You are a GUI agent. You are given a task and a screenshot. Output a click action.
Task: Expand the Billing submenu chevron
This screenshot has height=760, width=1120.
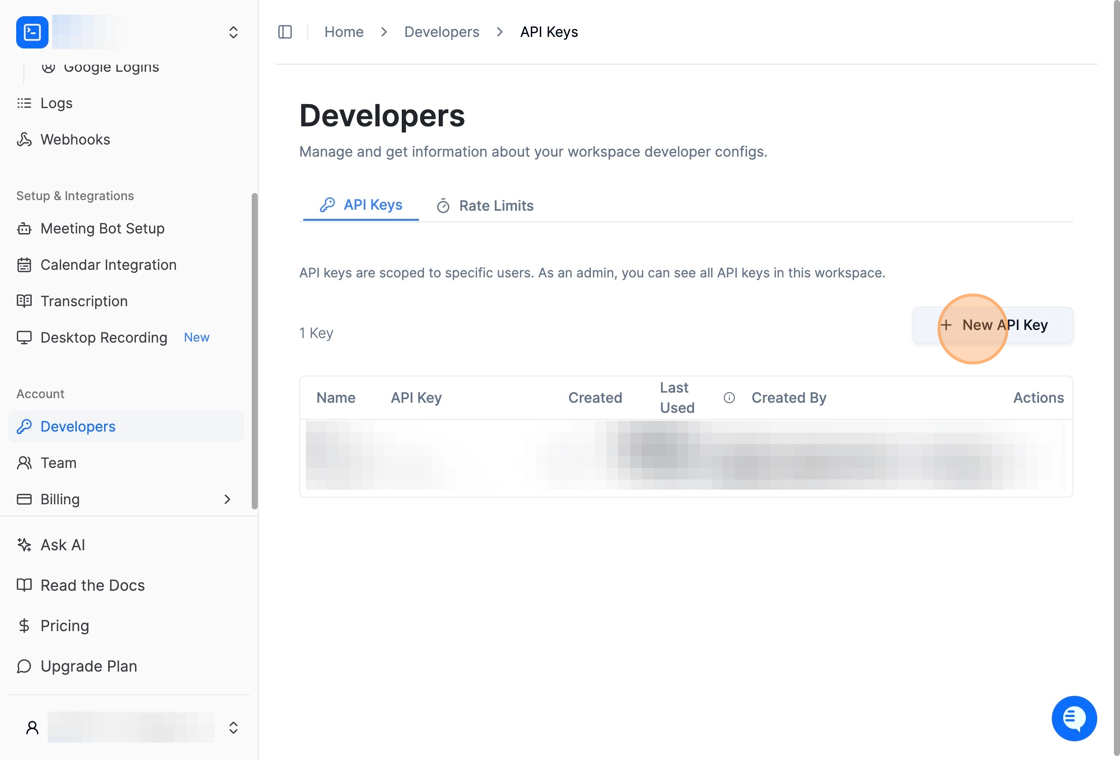(x=227, y=499)
